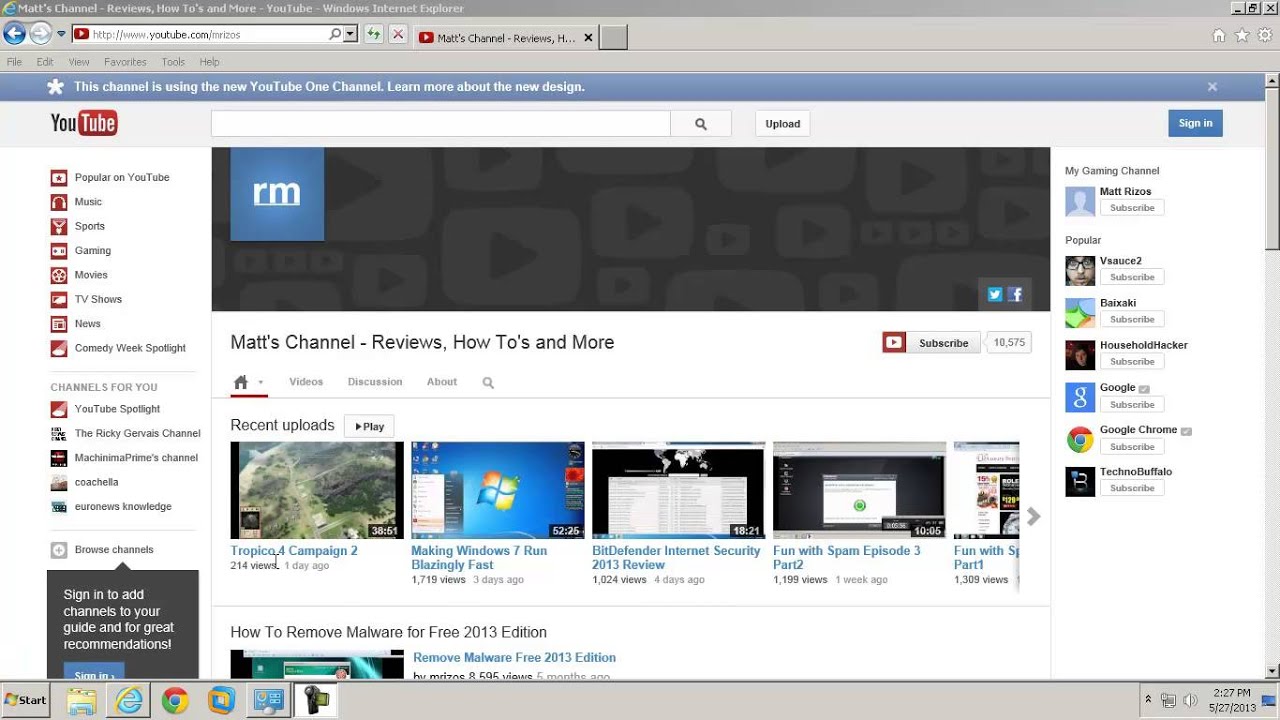Click the browser Refresh button
This screenshot has width=1280, height=720.
click(373, 34)
